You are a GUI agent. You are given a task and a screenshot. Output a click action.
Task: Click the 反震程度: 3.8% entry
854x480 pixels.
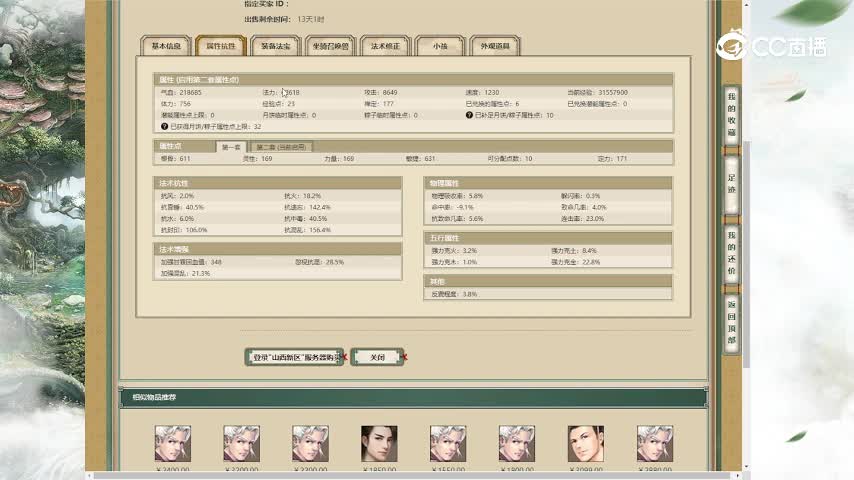[454, 294]
